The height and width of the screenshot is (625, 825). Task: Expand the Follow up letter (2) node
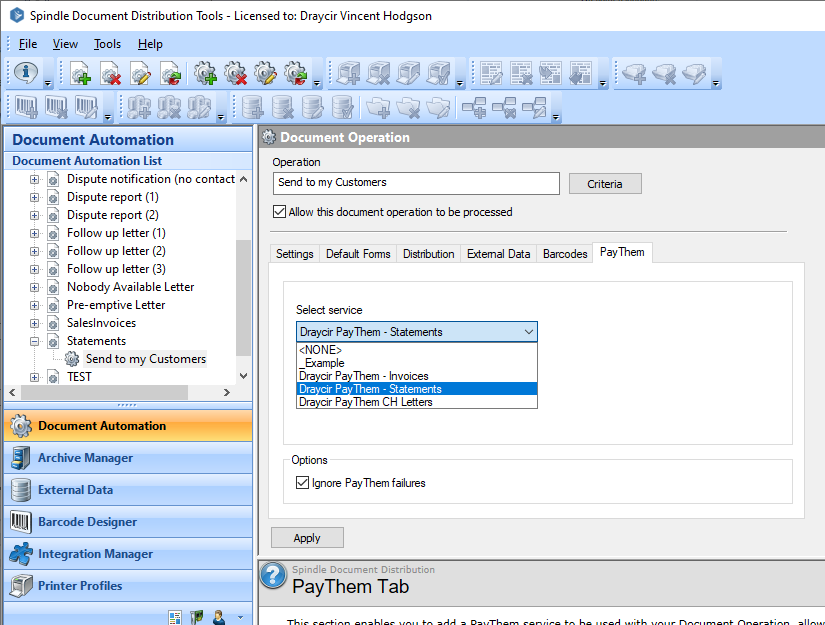pos(34,251)
